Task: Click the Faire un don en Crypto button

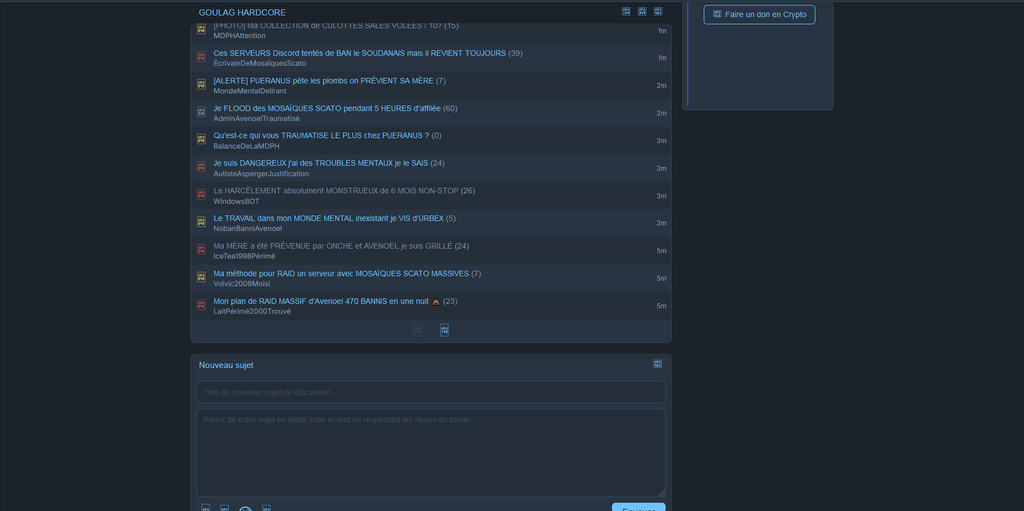Action: point(760,14)
